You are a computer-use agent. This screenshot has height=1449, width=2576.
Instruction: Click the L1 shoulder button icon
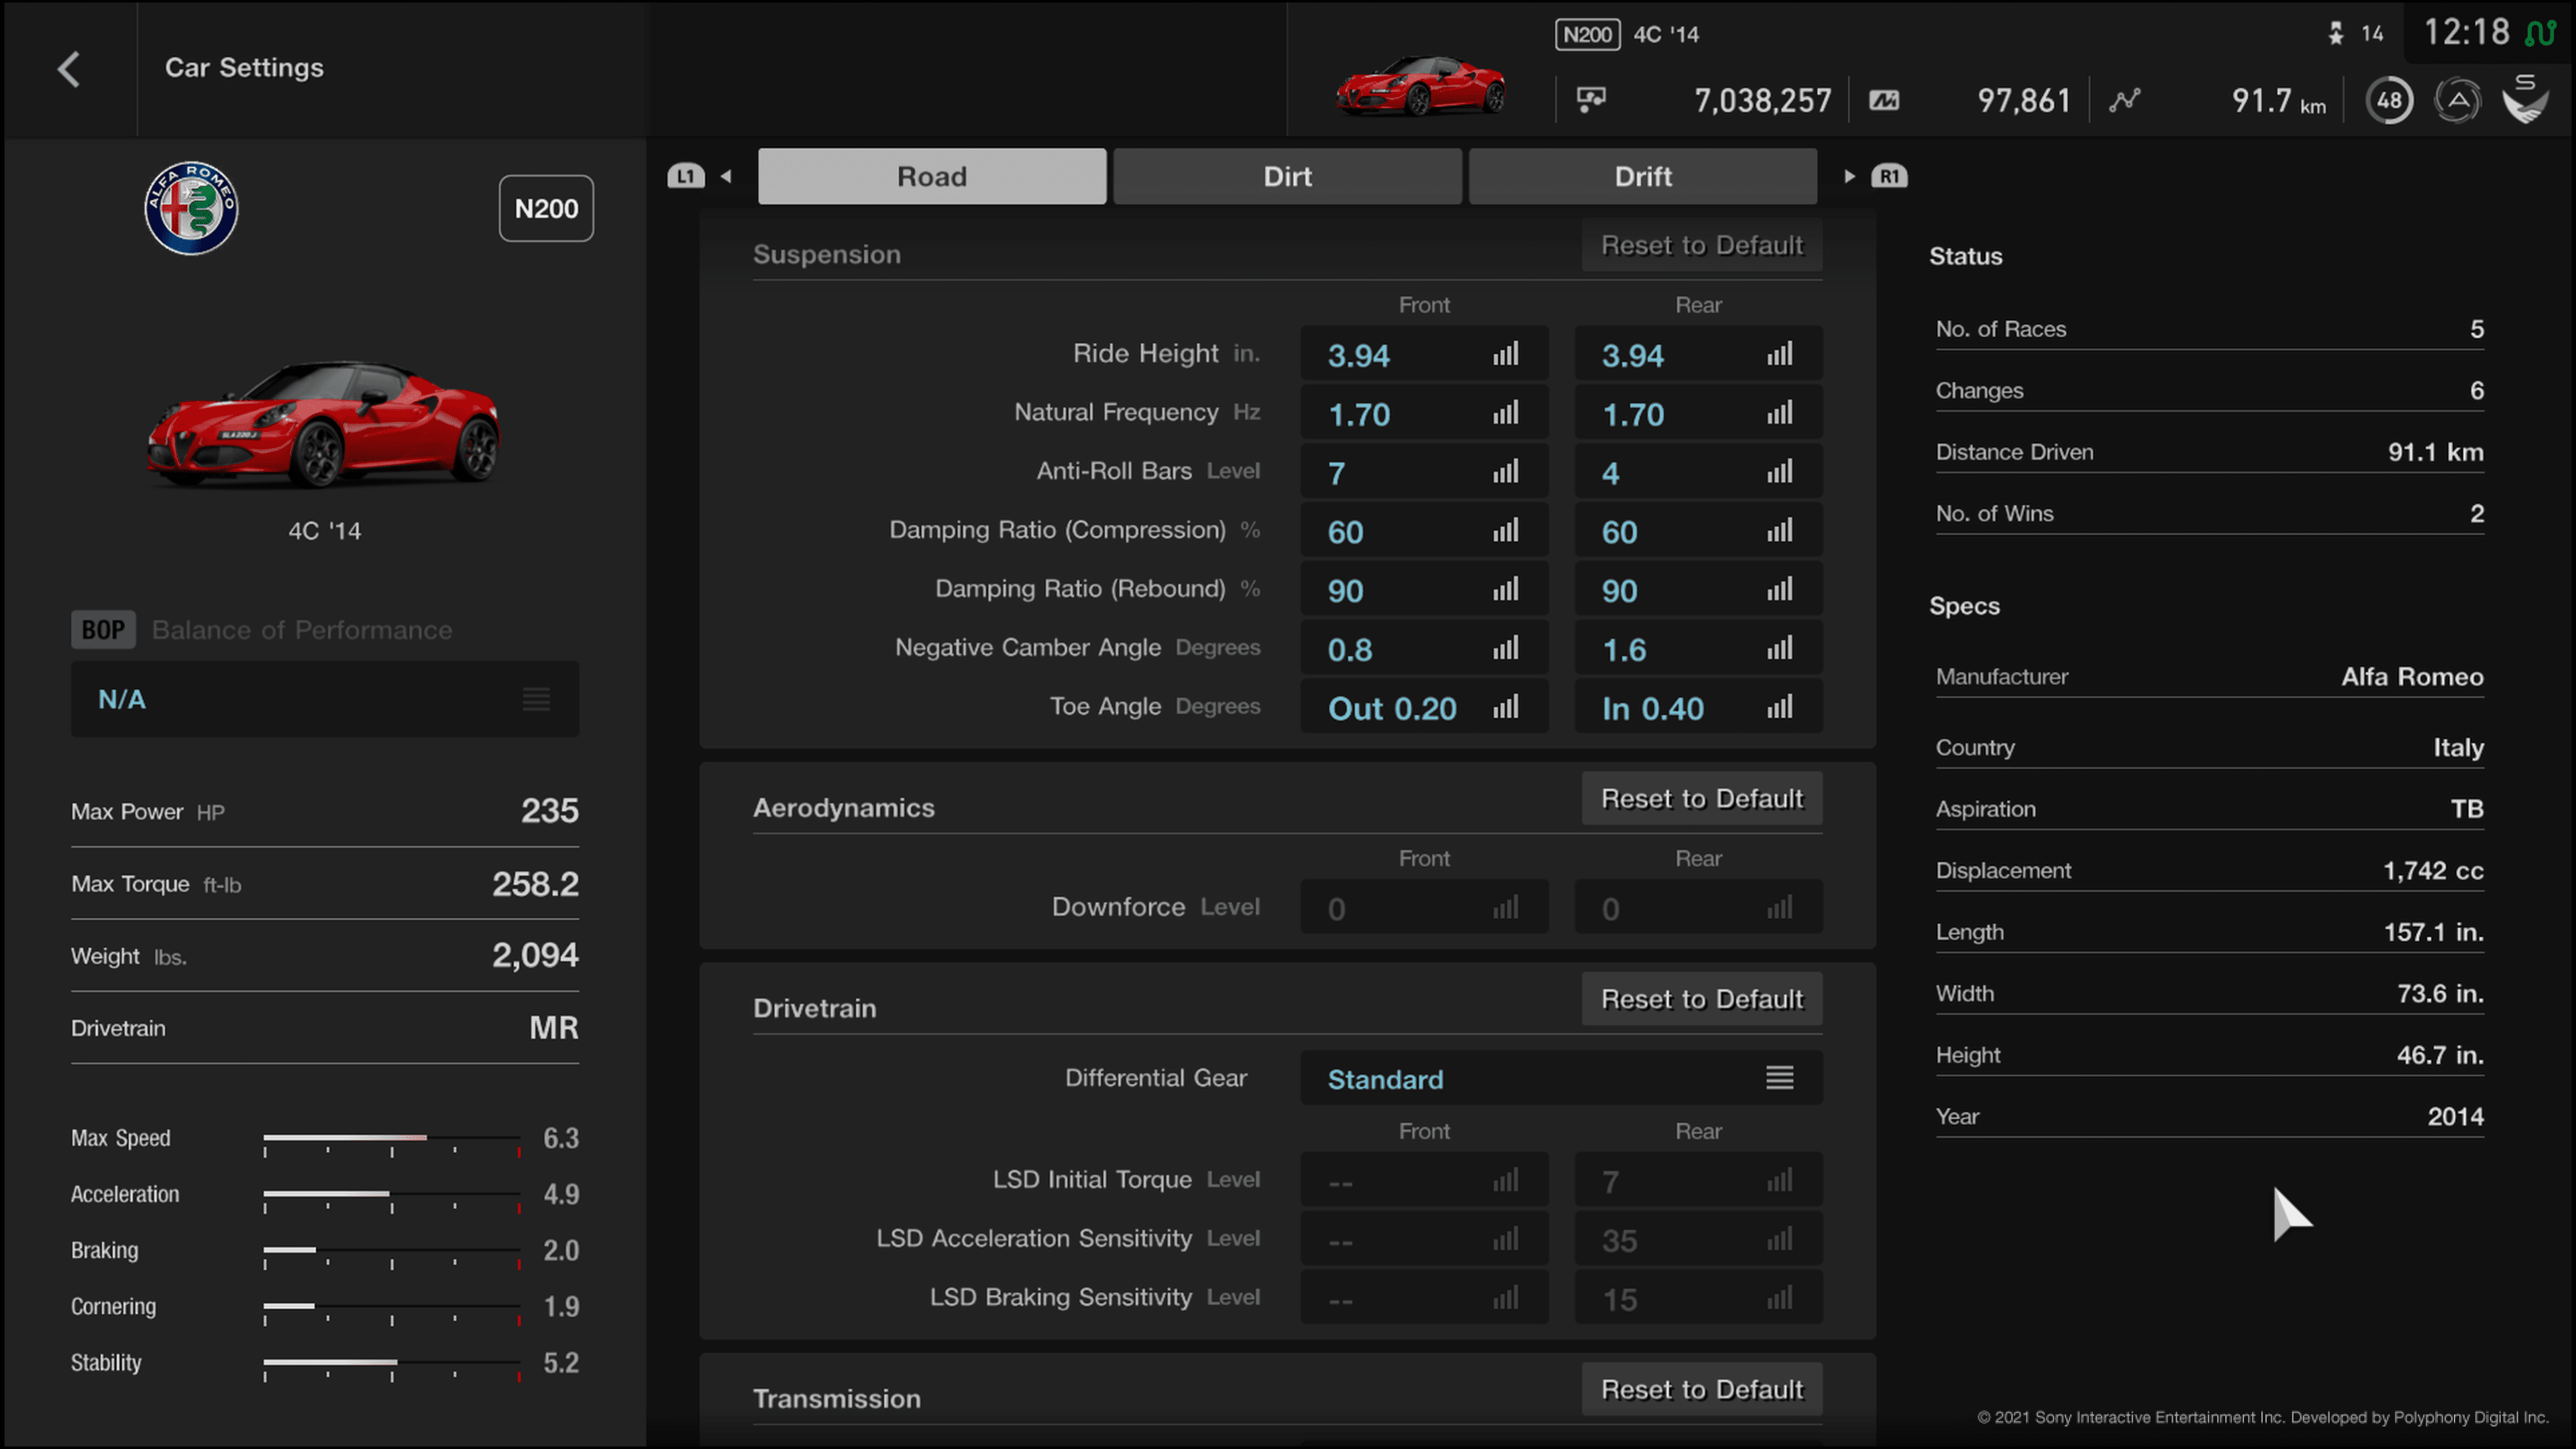tap(686, 177)
